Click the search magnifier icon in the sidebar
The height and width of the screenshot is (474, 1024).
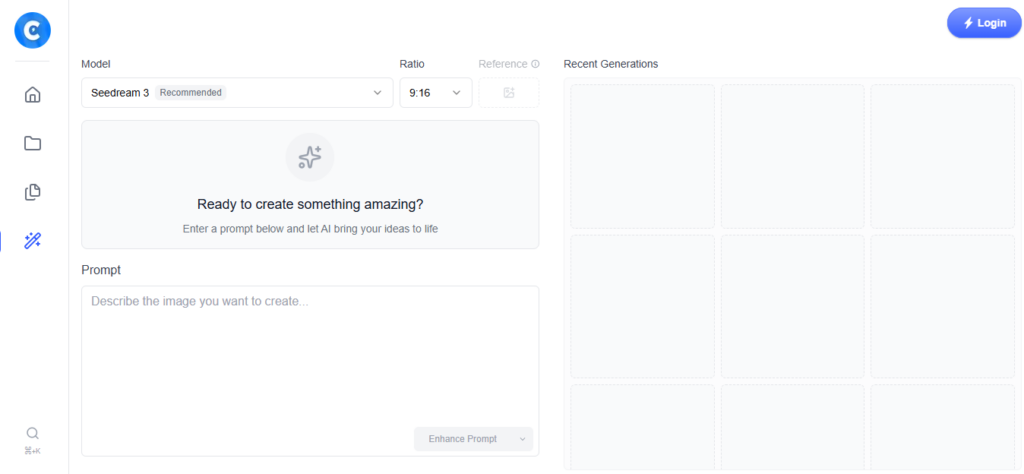click(x=33, y=433)
